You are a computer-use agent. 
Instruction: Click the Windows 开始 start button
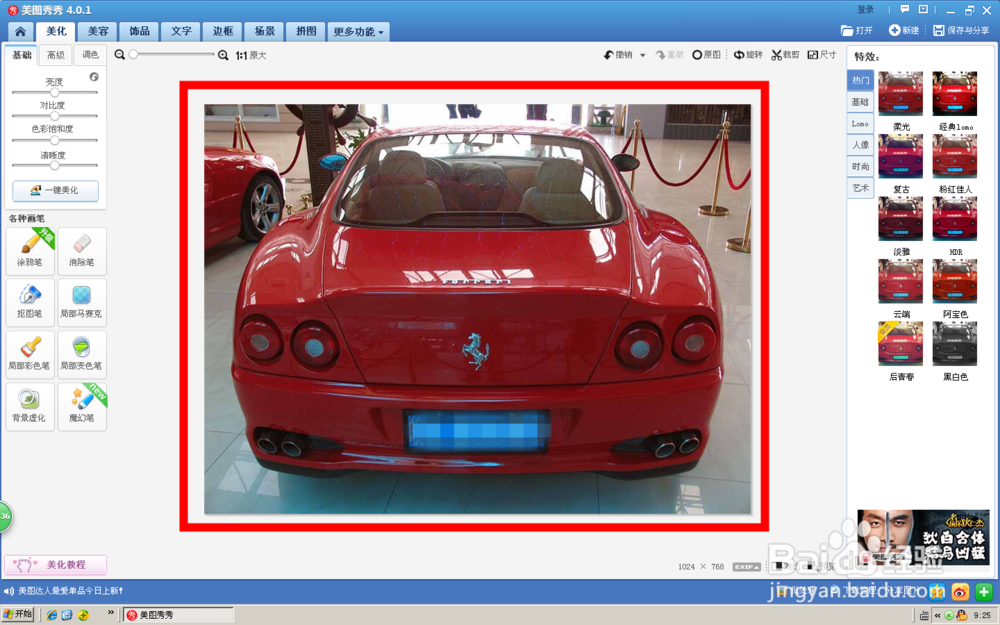coord(17,614)
